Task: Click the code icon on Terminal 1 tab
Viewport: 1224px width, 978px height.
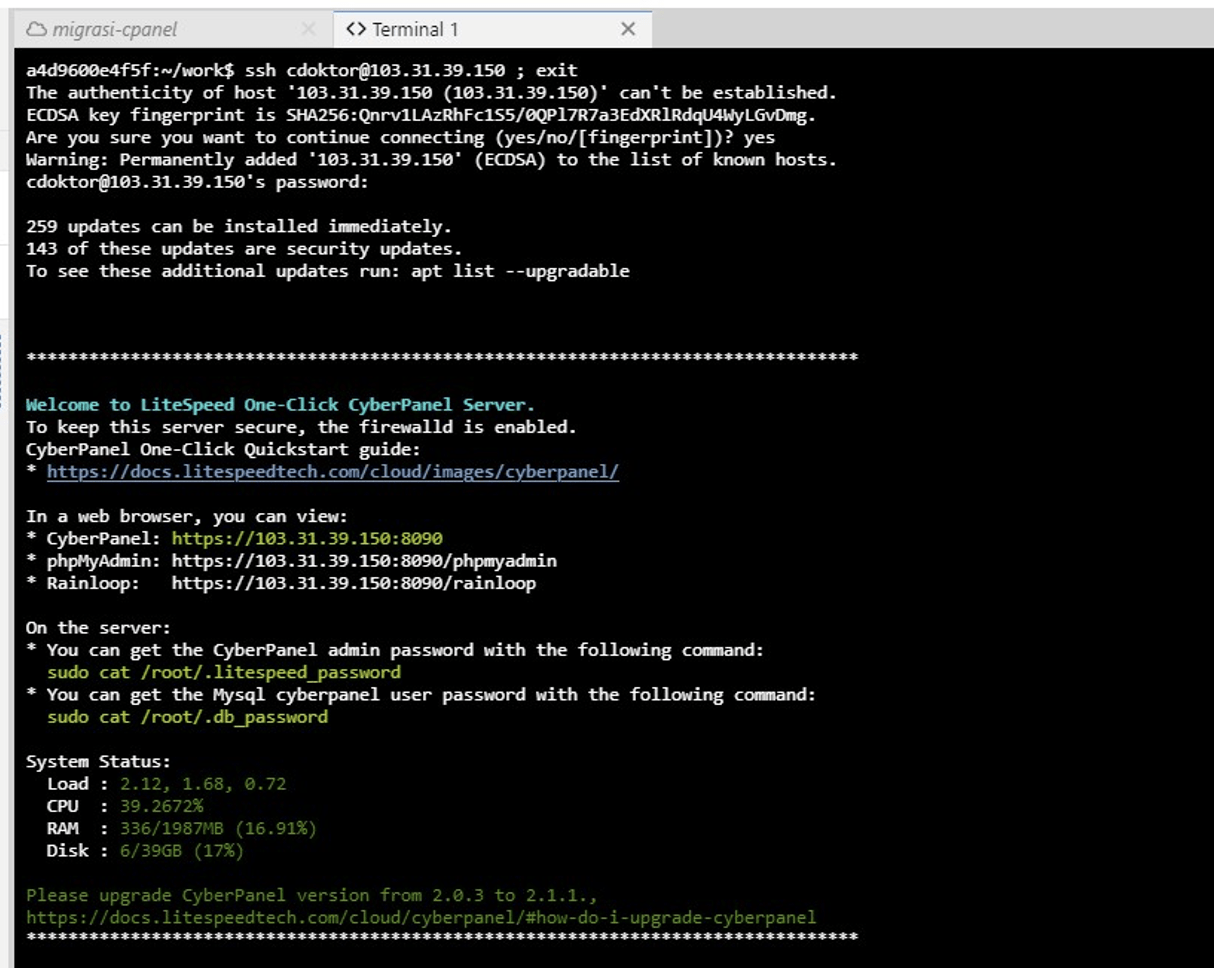Action: pyautogui.click(x=357, y=29)
